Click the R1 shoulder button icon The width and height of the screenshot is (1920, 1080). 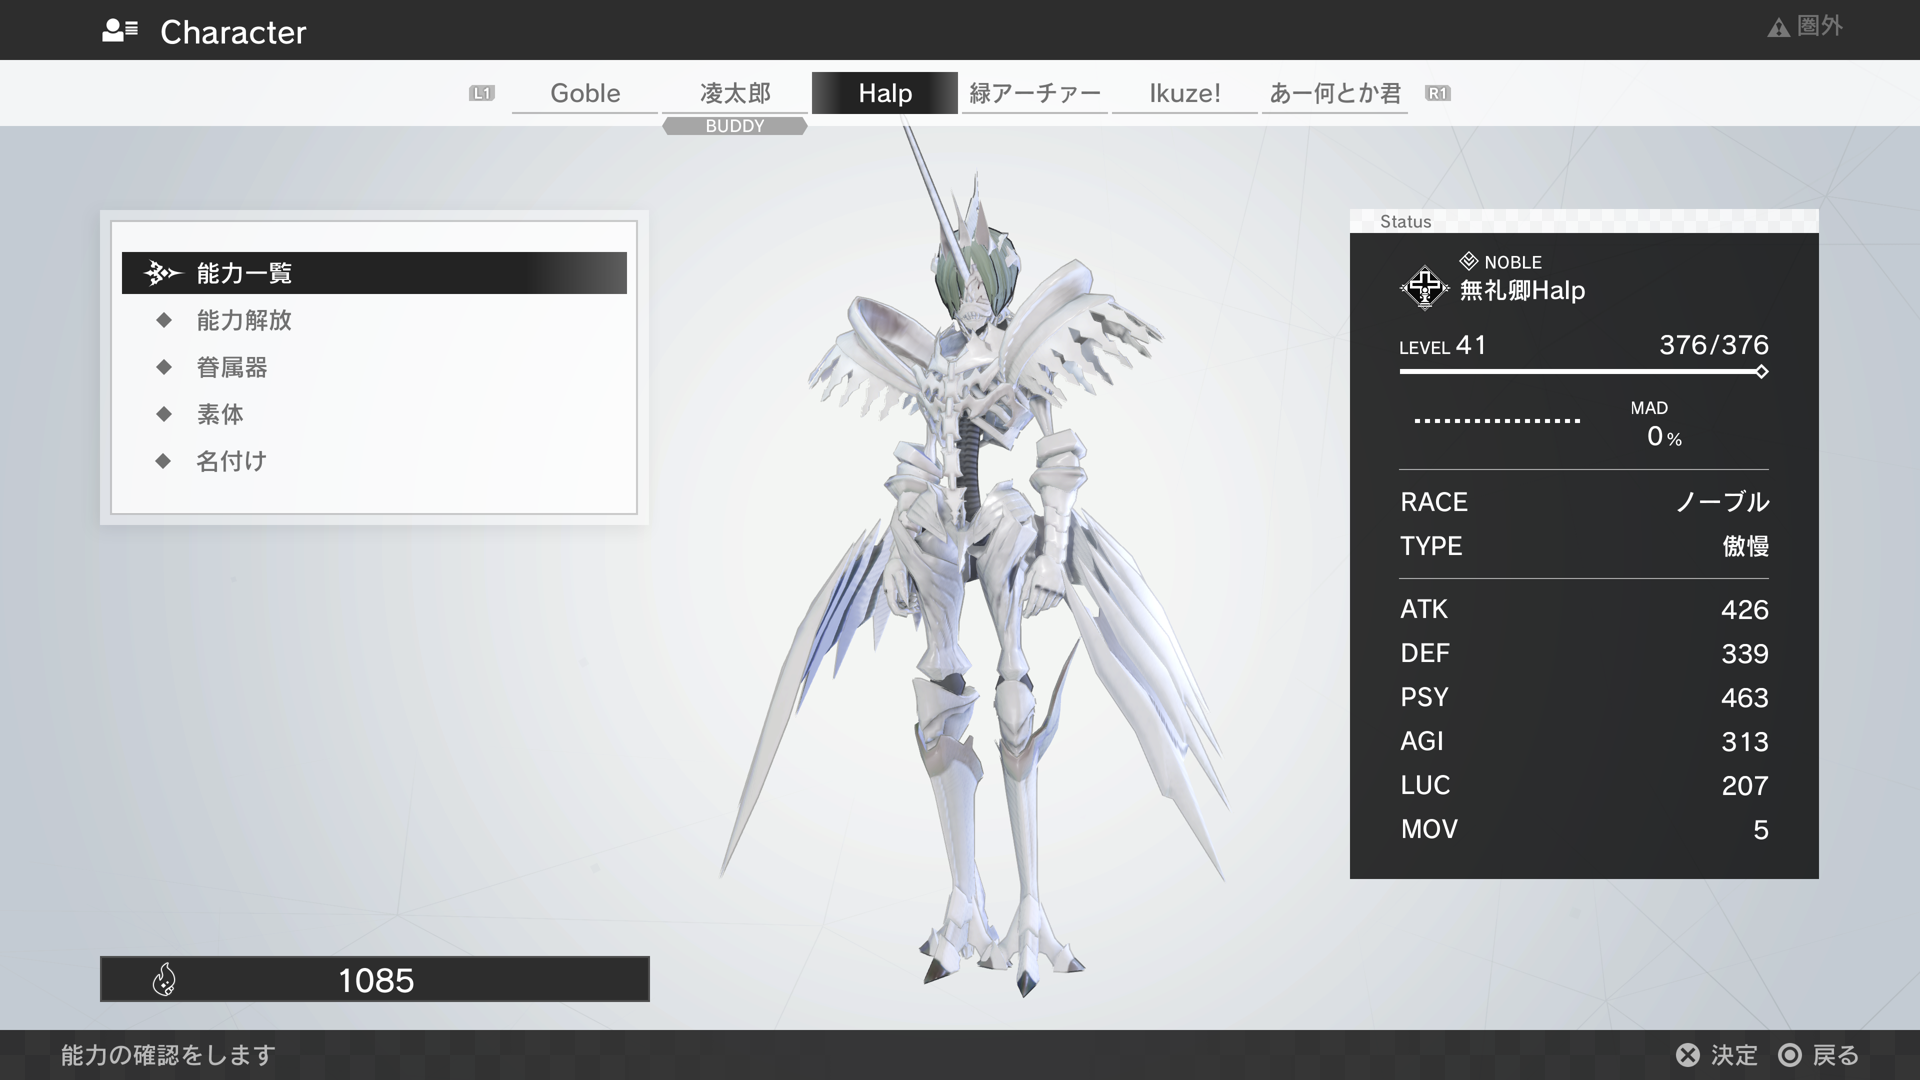coord(1437,93)
